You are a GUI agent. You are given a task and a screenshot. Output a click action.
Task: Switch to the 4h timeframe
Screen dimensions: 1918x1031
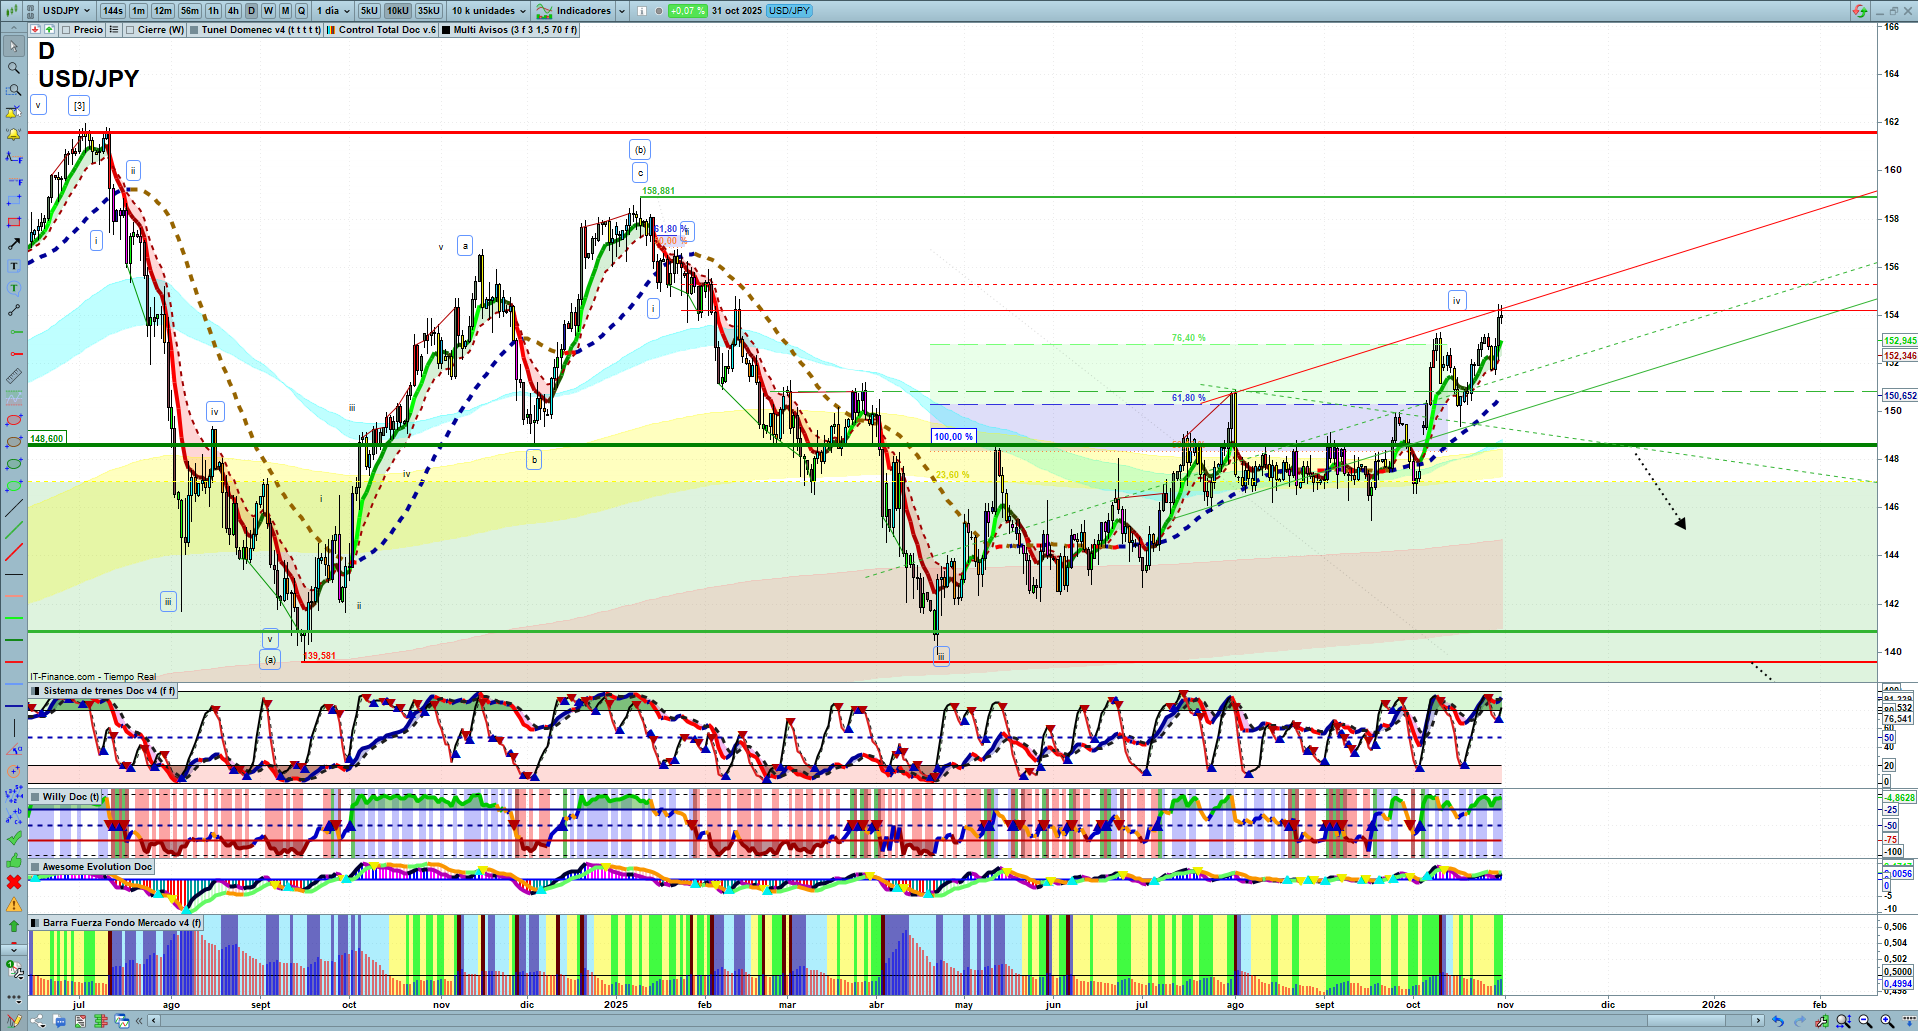click(233, 11)
